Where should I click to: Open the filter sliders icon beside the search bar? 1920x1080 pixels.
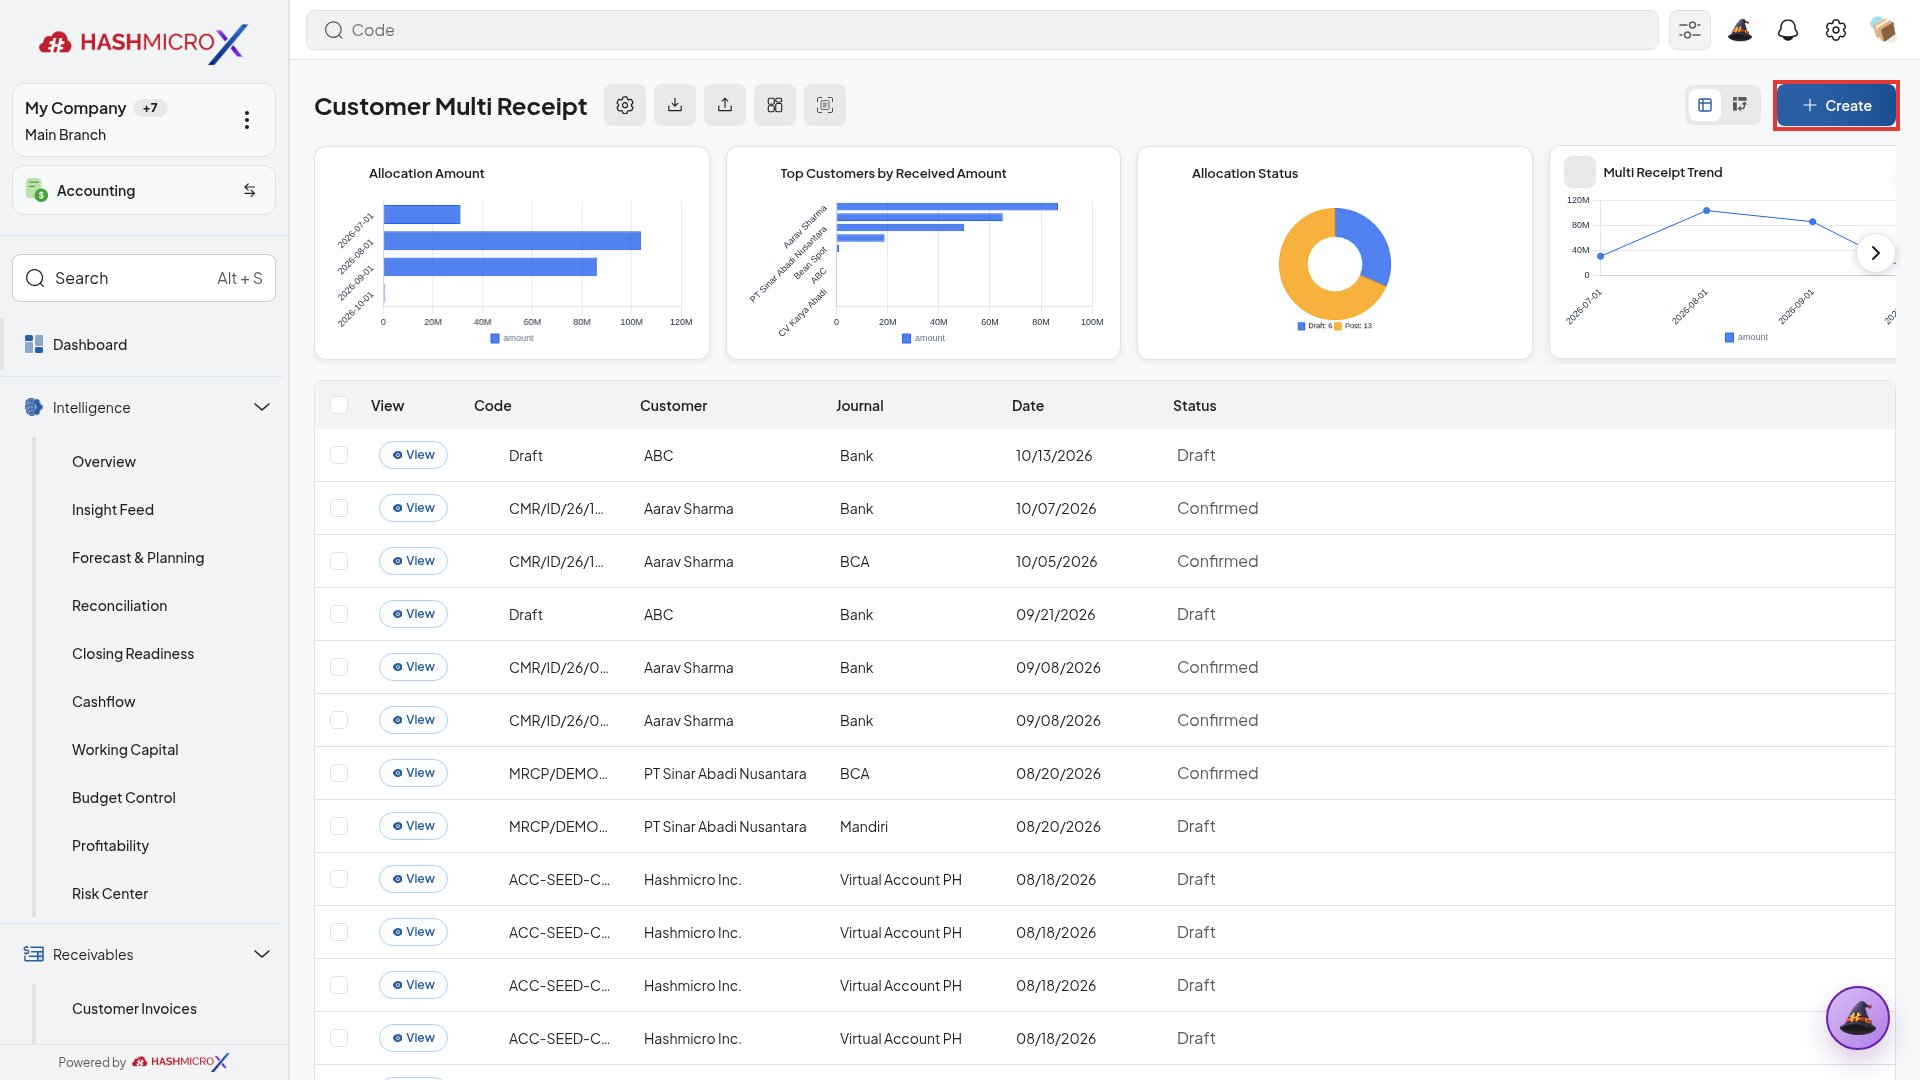(x=1690, y=30)
